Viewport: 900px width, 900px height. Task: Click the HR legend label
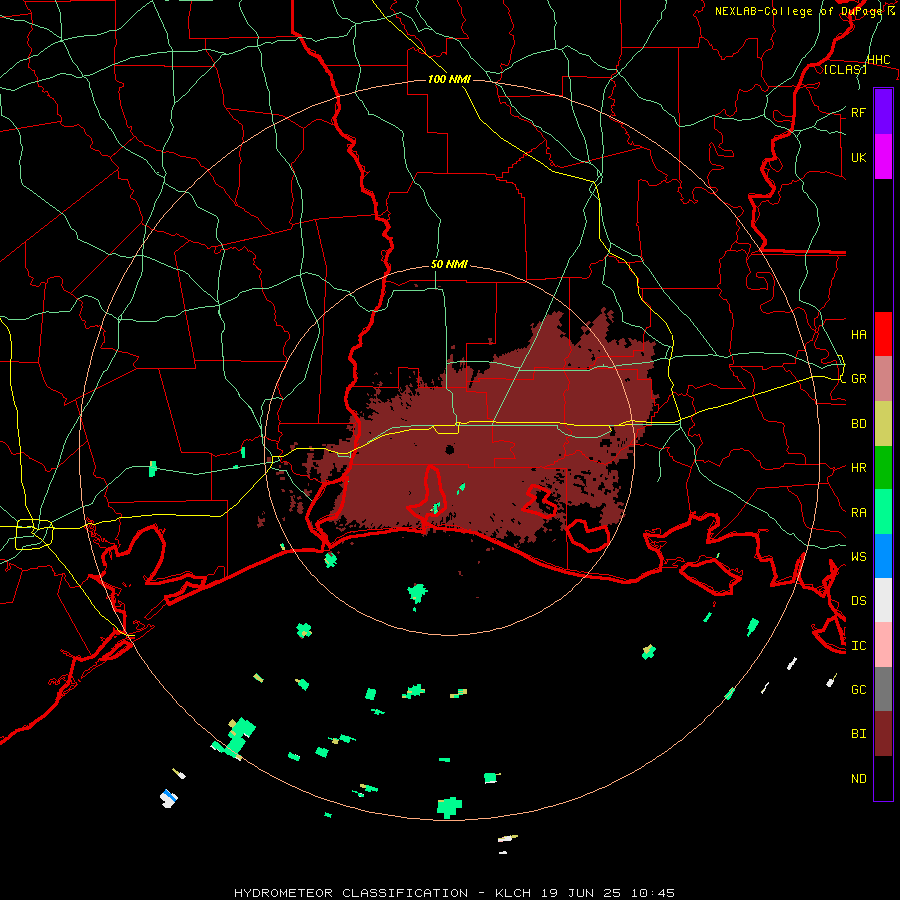coord(859,468)
